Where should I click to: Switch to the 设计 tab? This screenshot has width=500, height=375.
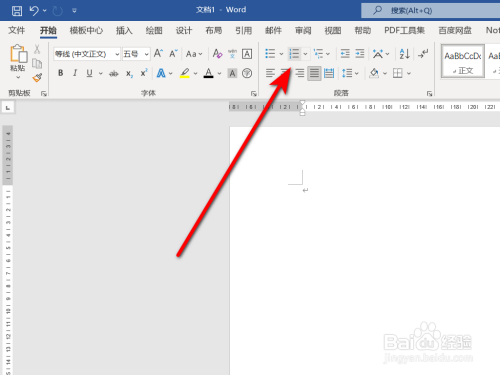[184, 30]
